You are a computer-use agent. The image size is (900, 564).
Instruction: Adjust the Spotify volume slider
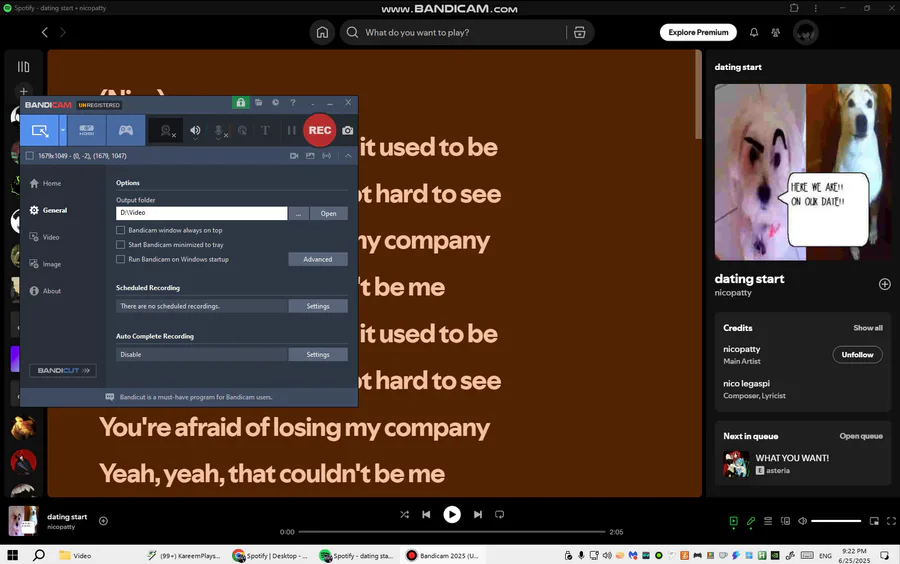tap(836, 521)
